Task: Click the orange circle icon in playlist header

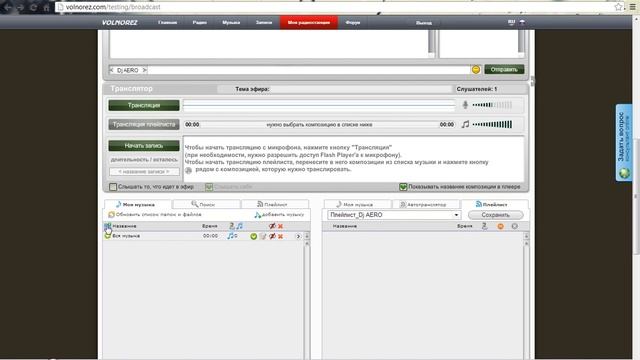Action: pyautogui.click(x=500, y=226)
